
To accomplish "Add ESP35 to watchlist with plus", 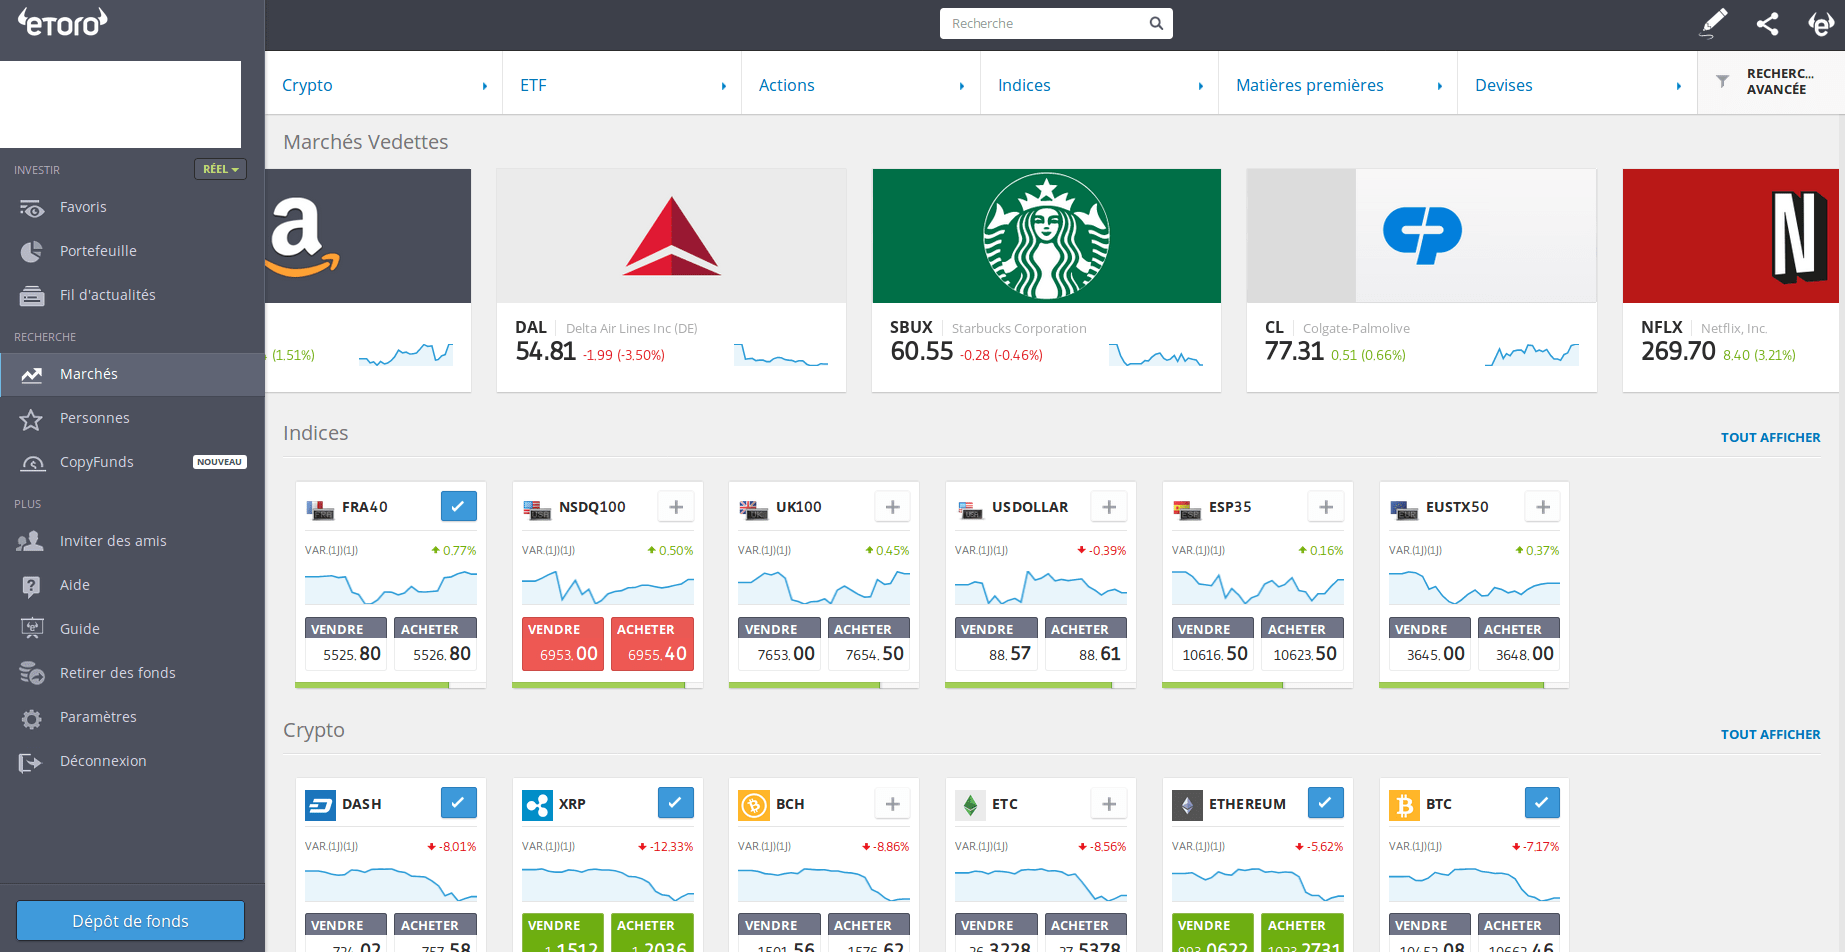I will pyautogui.click(x=1326, y=507).
